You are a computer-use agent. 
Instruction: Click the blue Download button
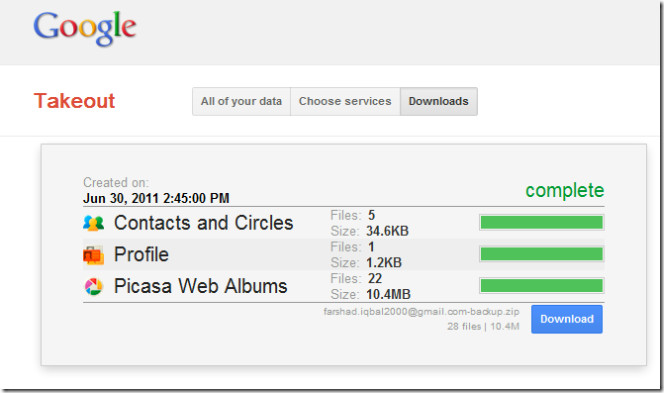(567, 319)
